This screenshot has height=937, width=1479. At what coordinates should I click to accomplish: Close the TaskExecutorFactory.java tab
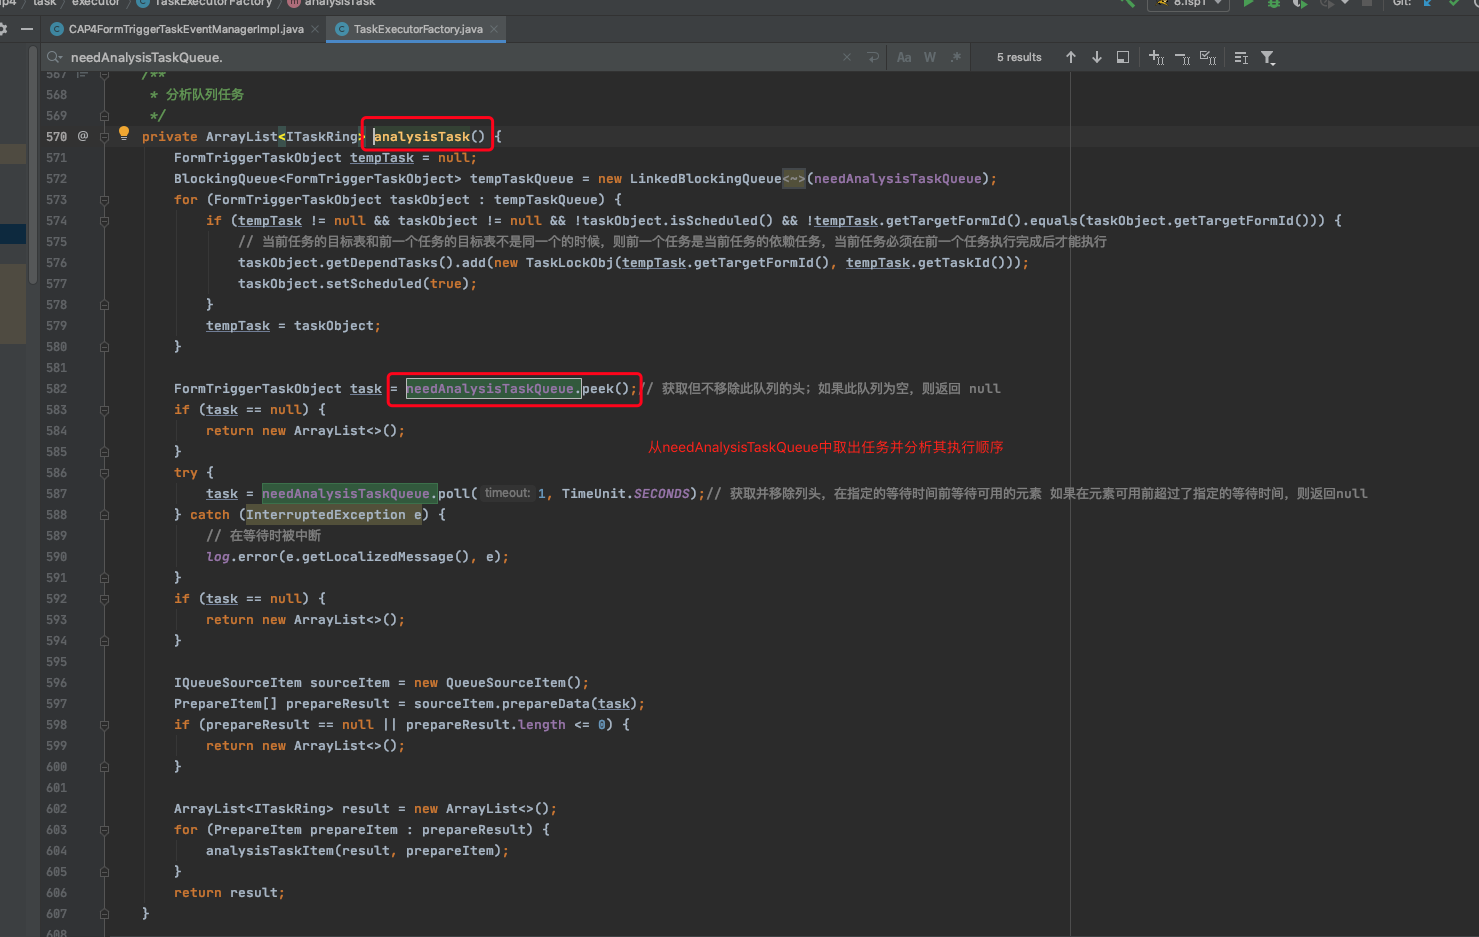tap(494, 29)
